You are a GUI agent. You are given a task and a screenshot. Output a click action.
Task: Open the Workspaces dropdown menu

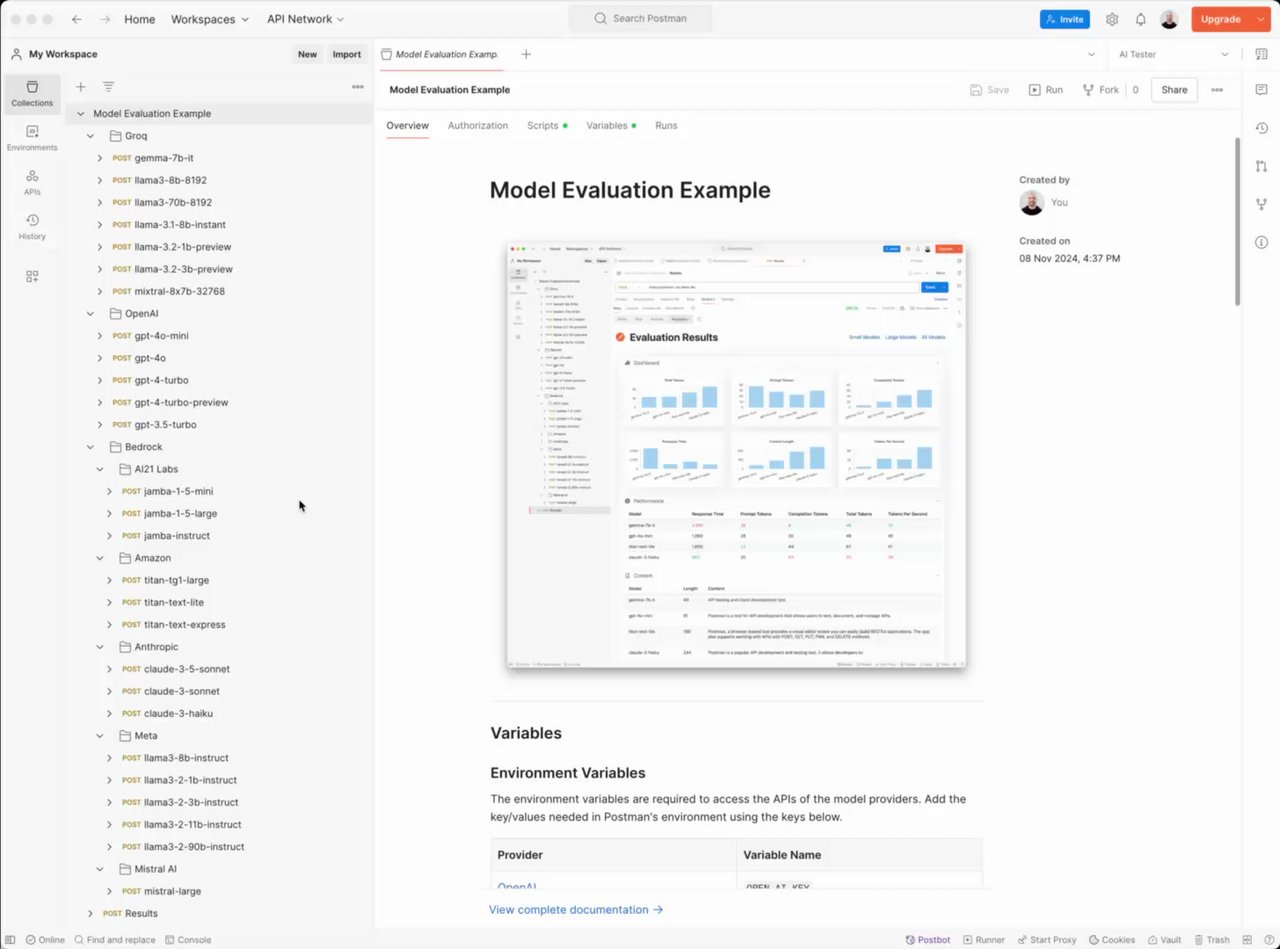point(210,19)
